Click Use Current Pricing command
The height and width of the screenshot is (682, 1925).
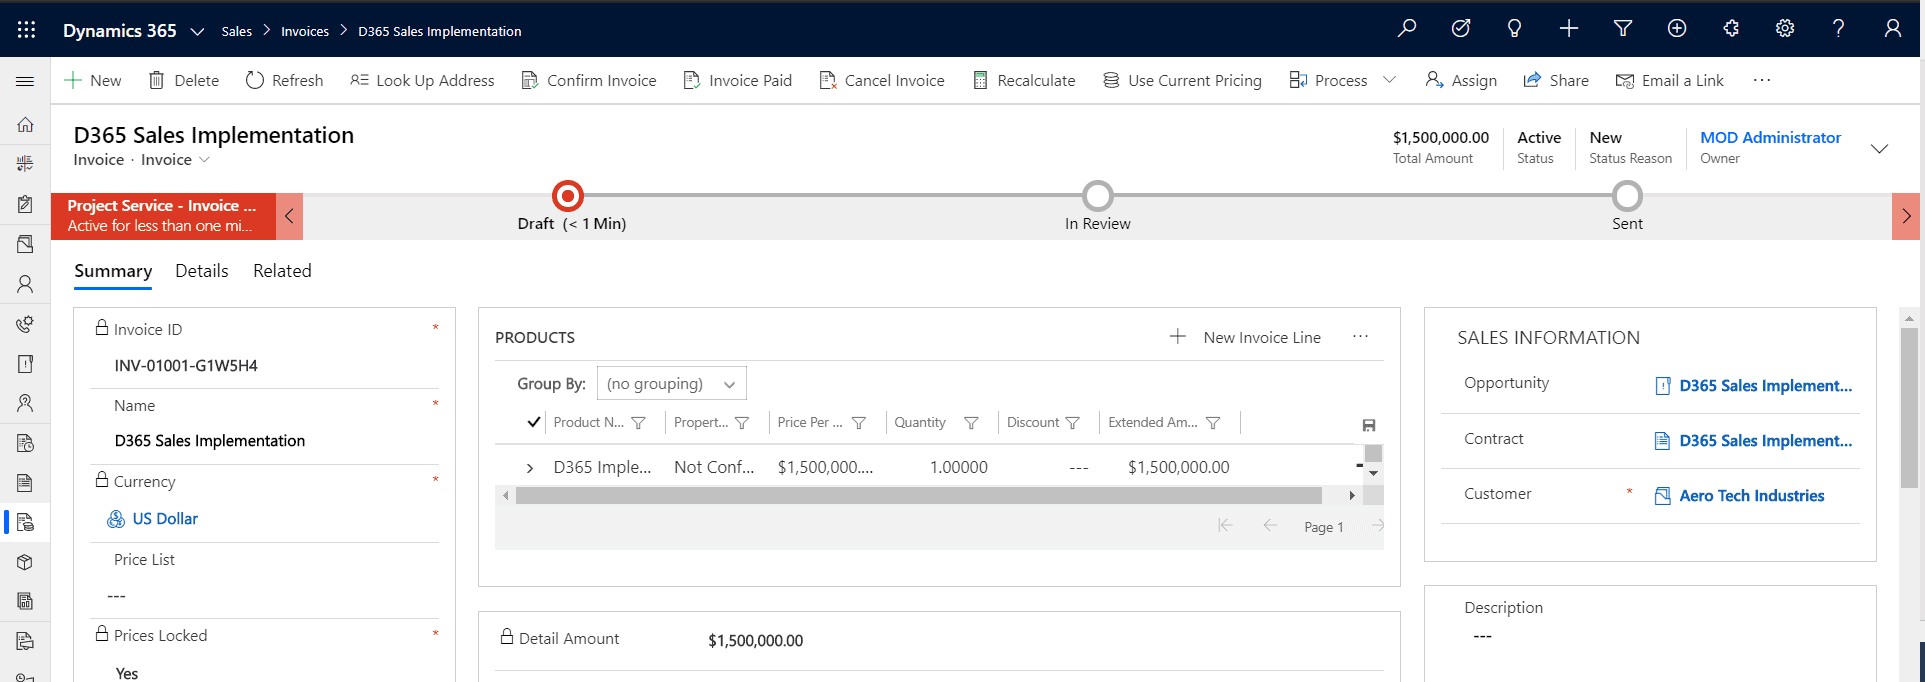[1182, 80]
